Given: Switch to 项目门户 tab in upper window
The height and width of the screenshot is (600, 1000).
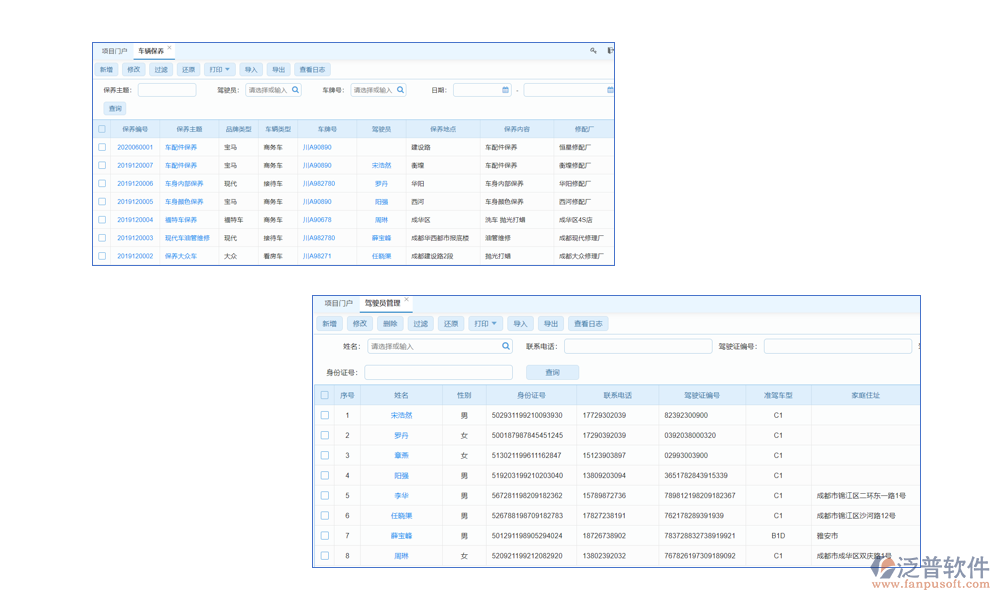Looking at the screenshot, I should point(114,50).
